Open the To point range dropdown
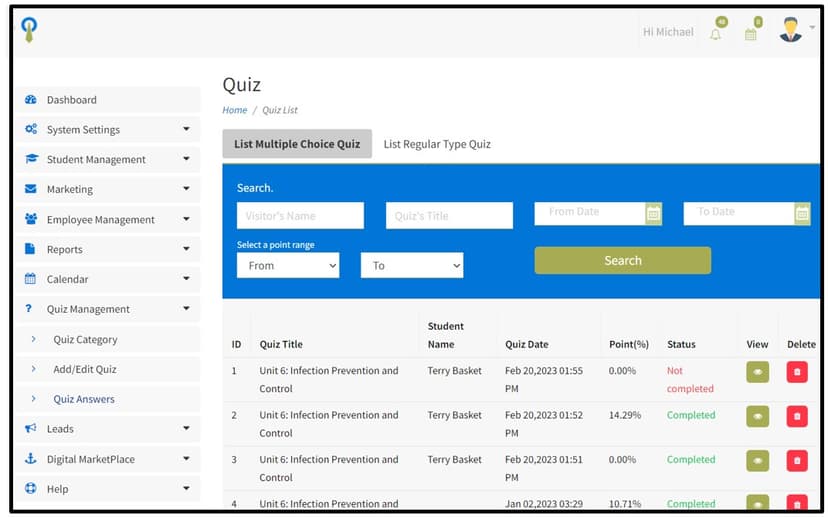This screenshot has height=518, width=828. coord(412,265)
